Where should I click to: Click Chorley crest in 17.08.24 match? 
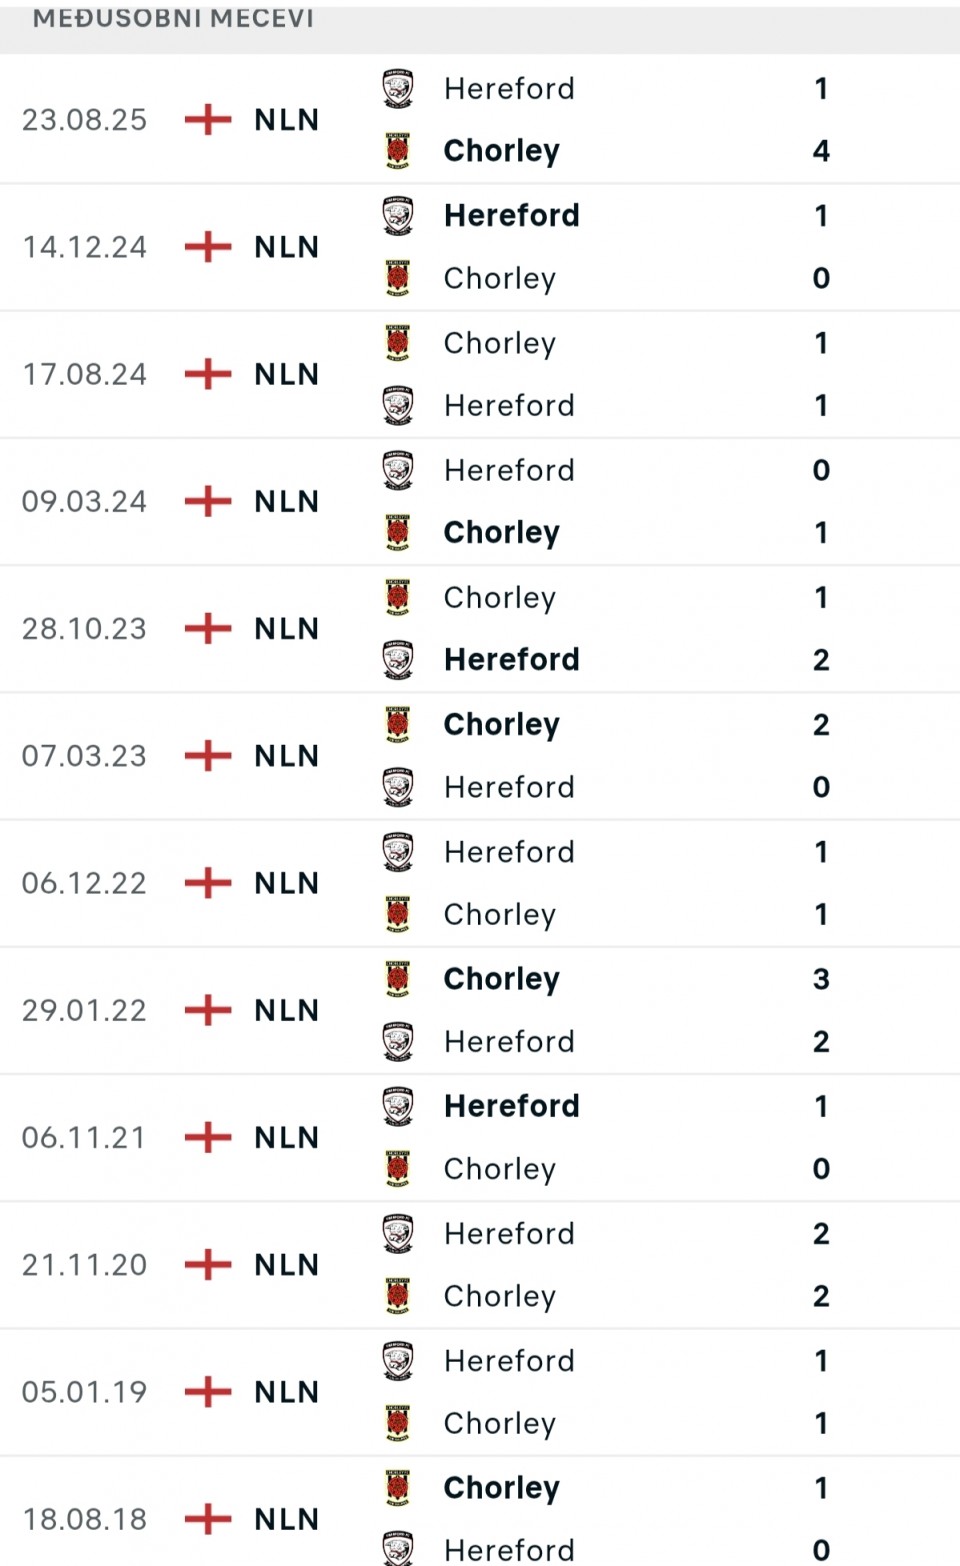tap(398, 343)
